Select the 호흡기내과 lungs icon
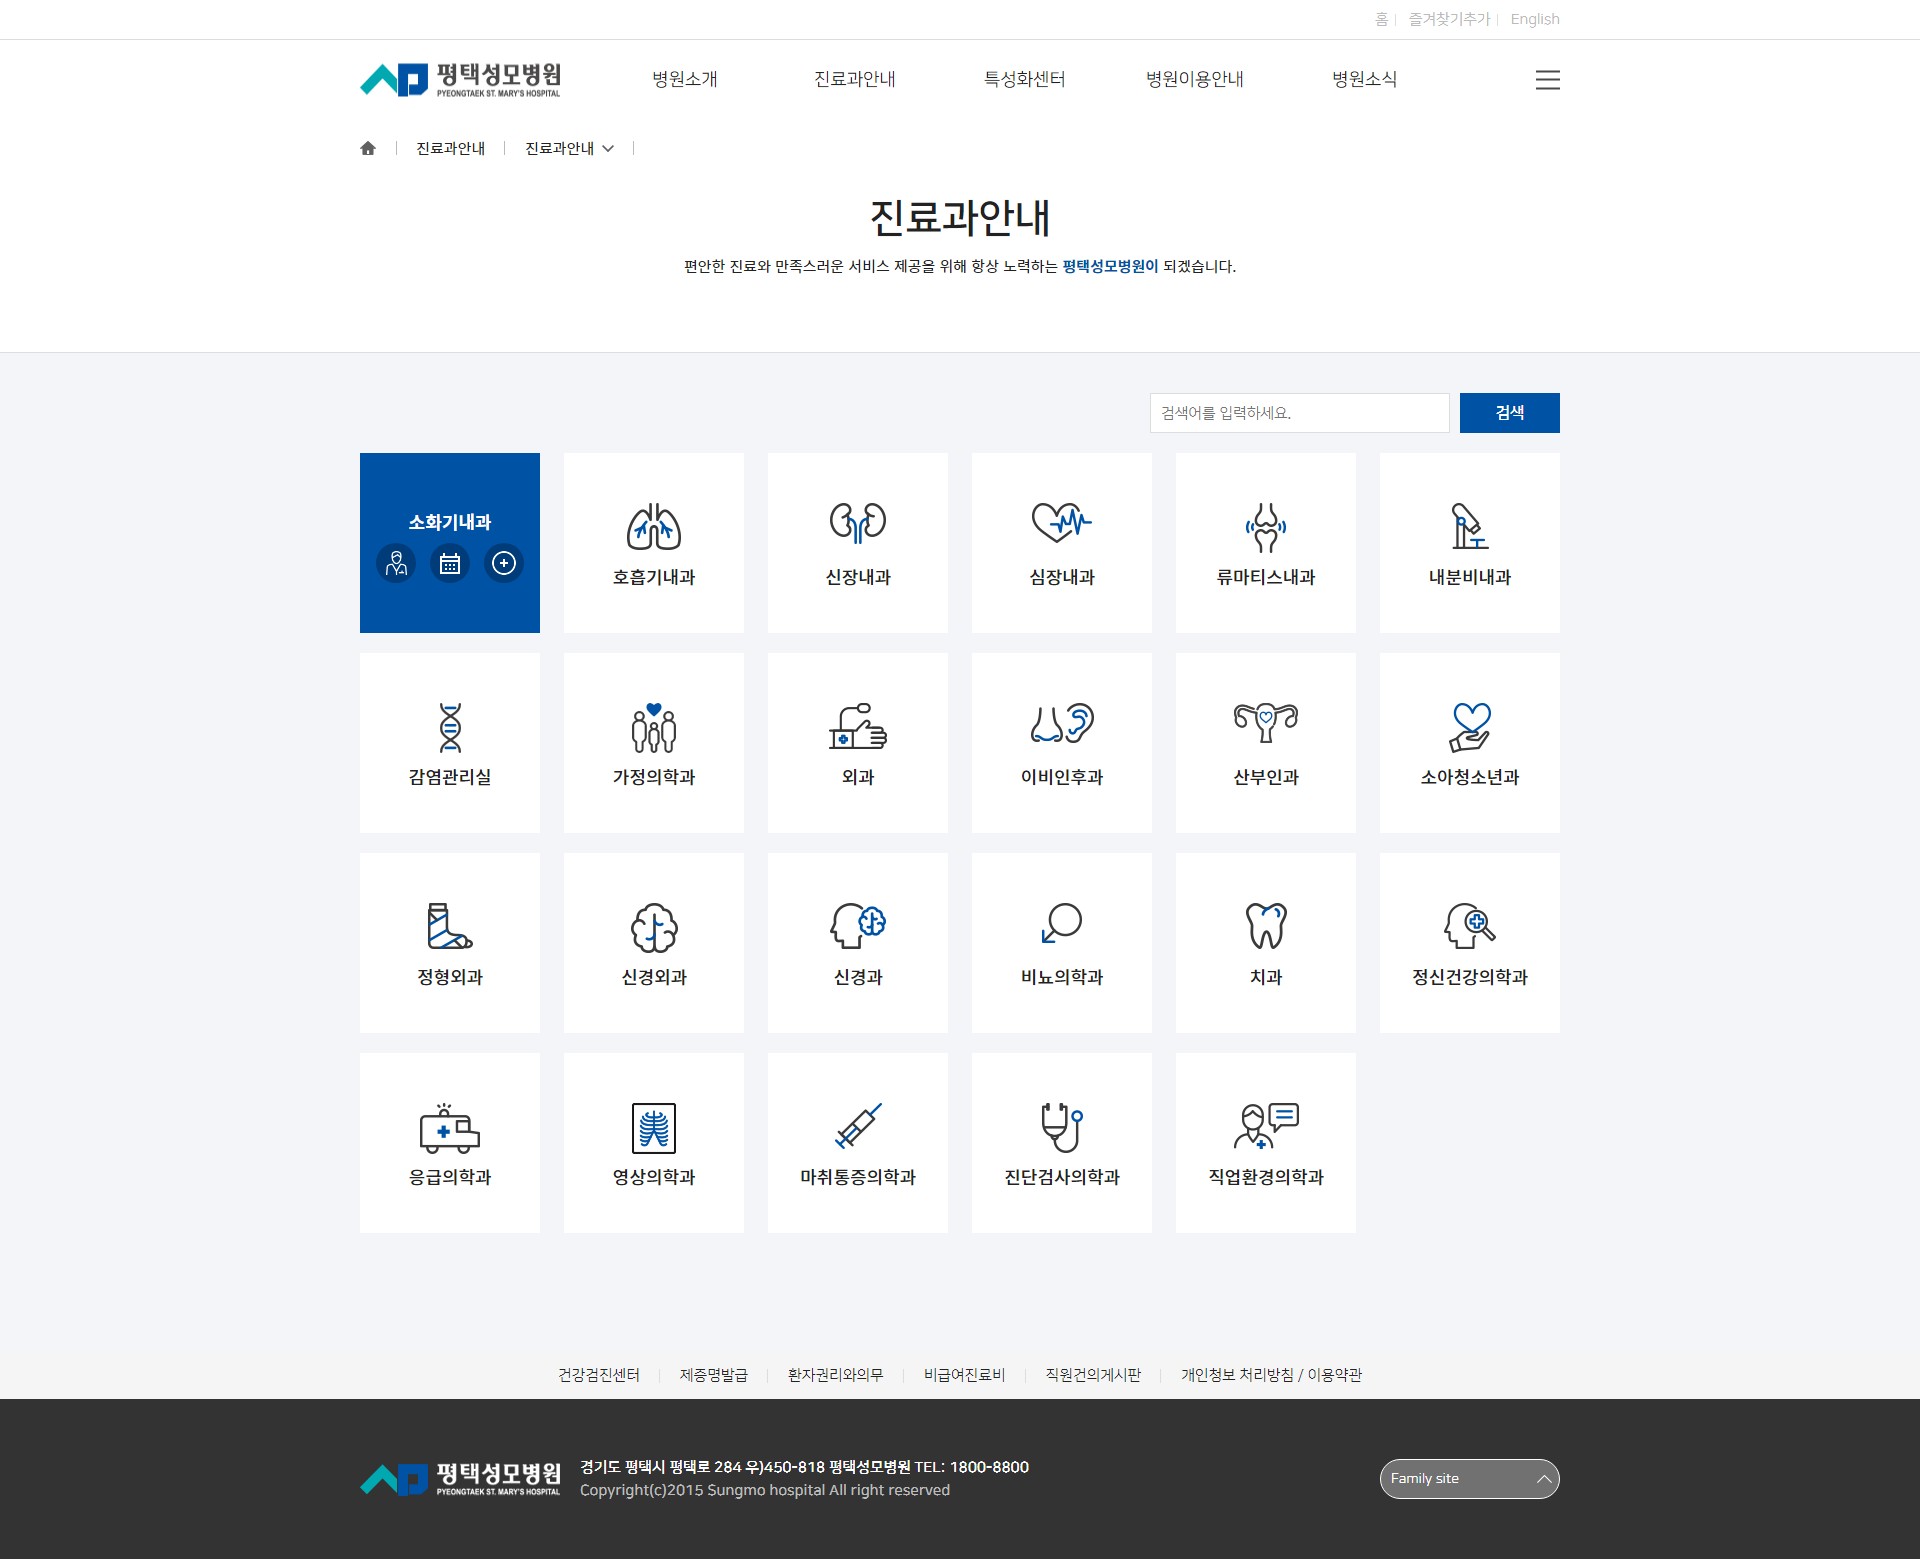This screenshot has width=1920, height=1559. click(x=654, y=526)
